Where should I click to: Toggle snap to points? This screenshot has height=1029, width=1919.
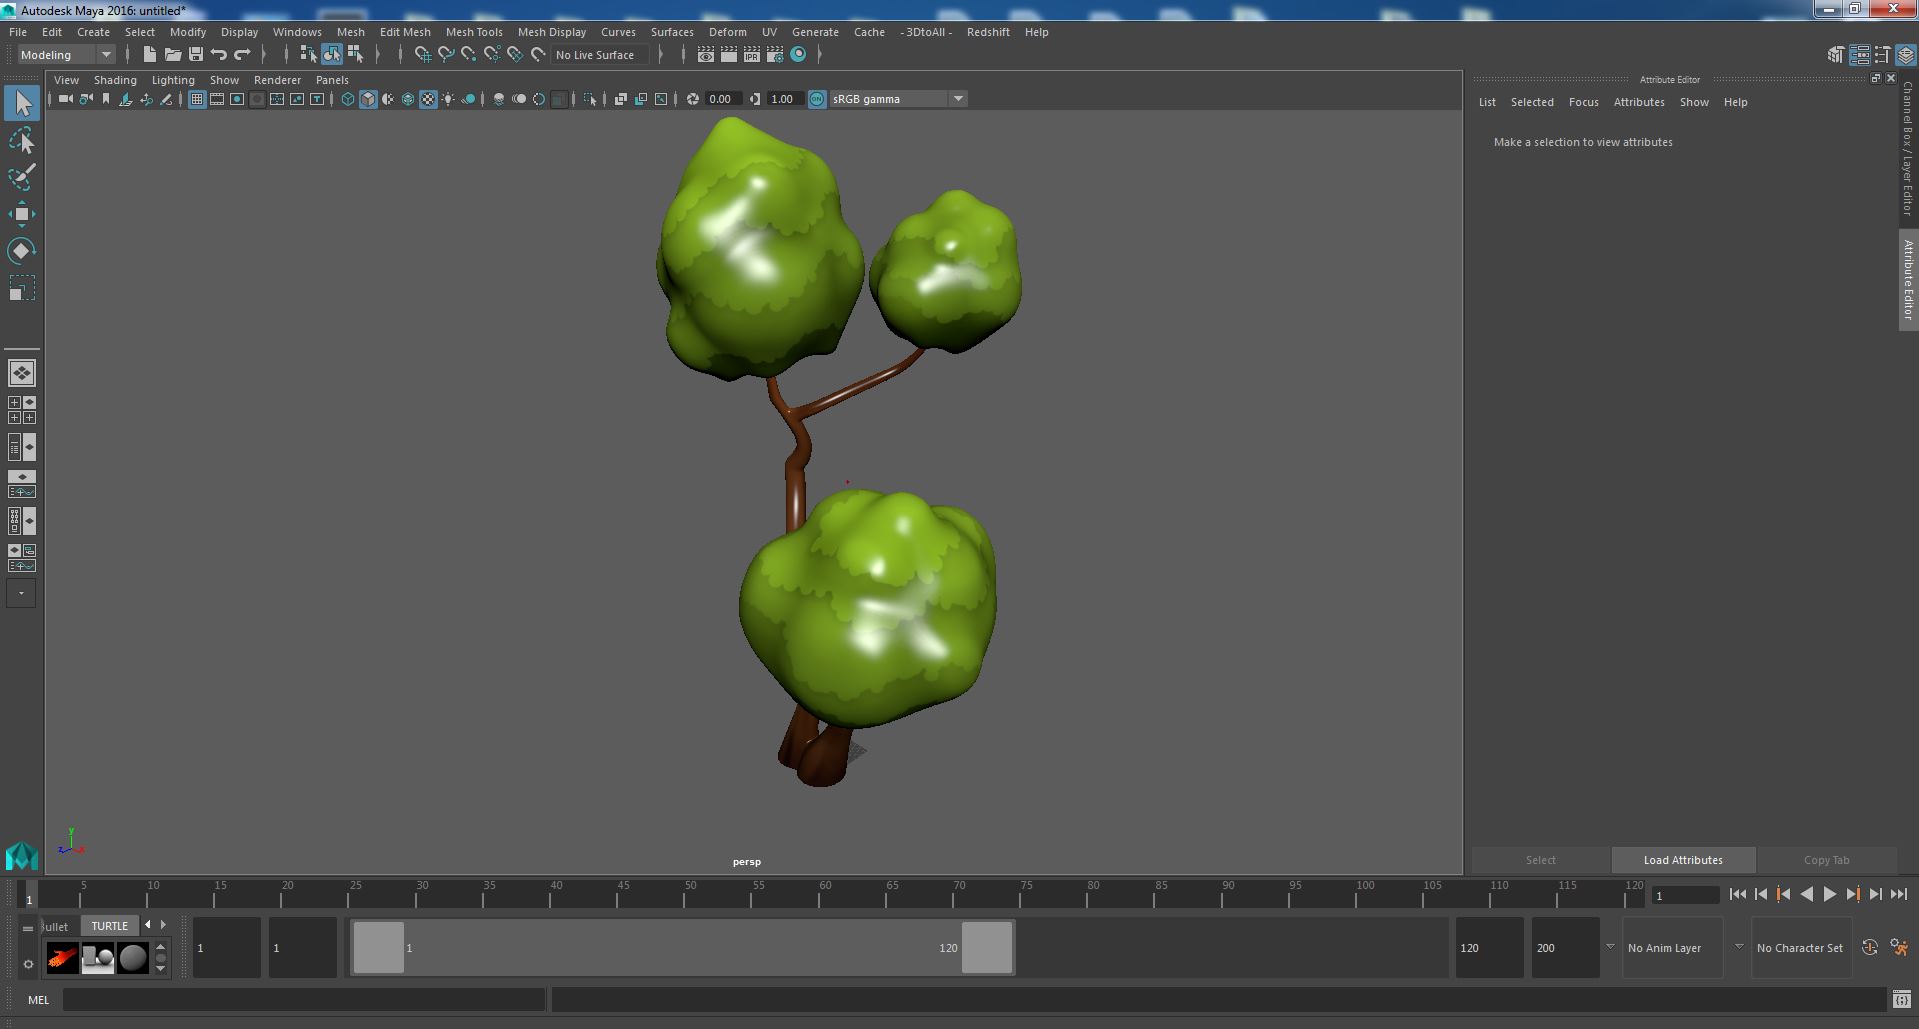pos(469,55)
